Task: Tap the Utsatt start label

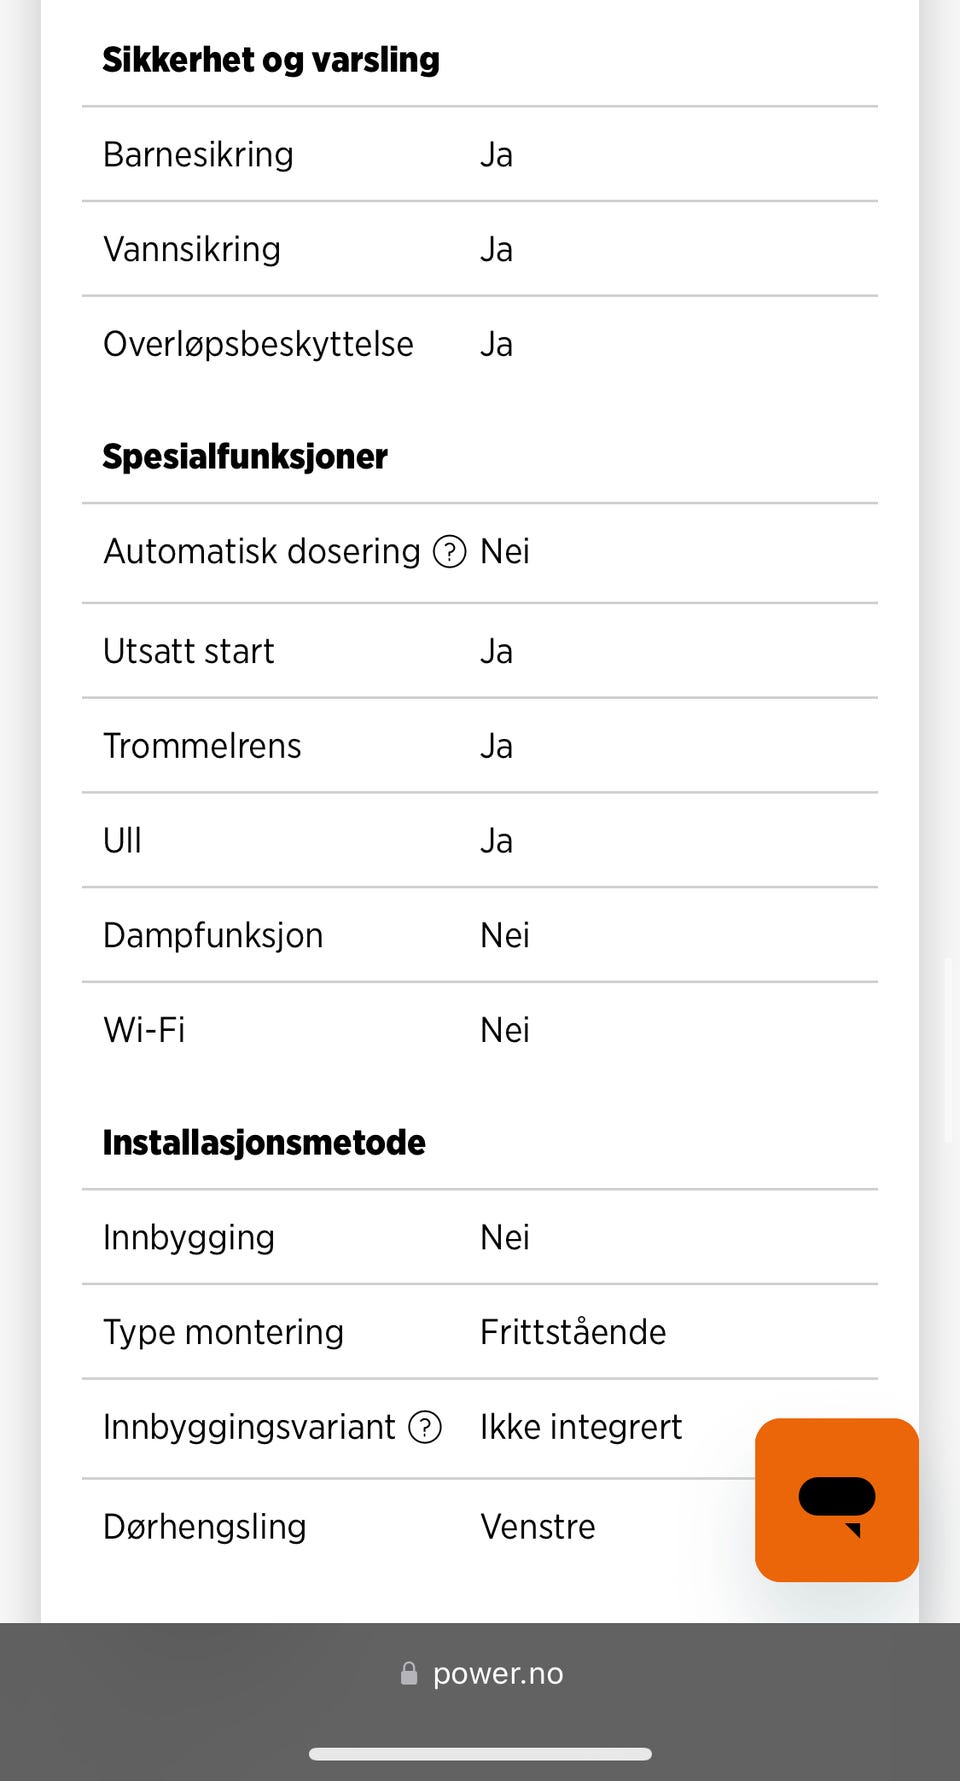Action: tap(189, 652)
